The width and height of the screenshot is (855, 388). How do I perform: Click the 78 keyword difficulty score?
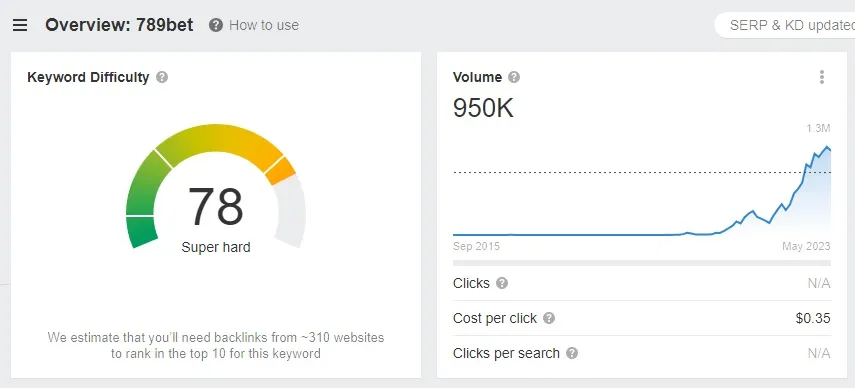(216, 207)
